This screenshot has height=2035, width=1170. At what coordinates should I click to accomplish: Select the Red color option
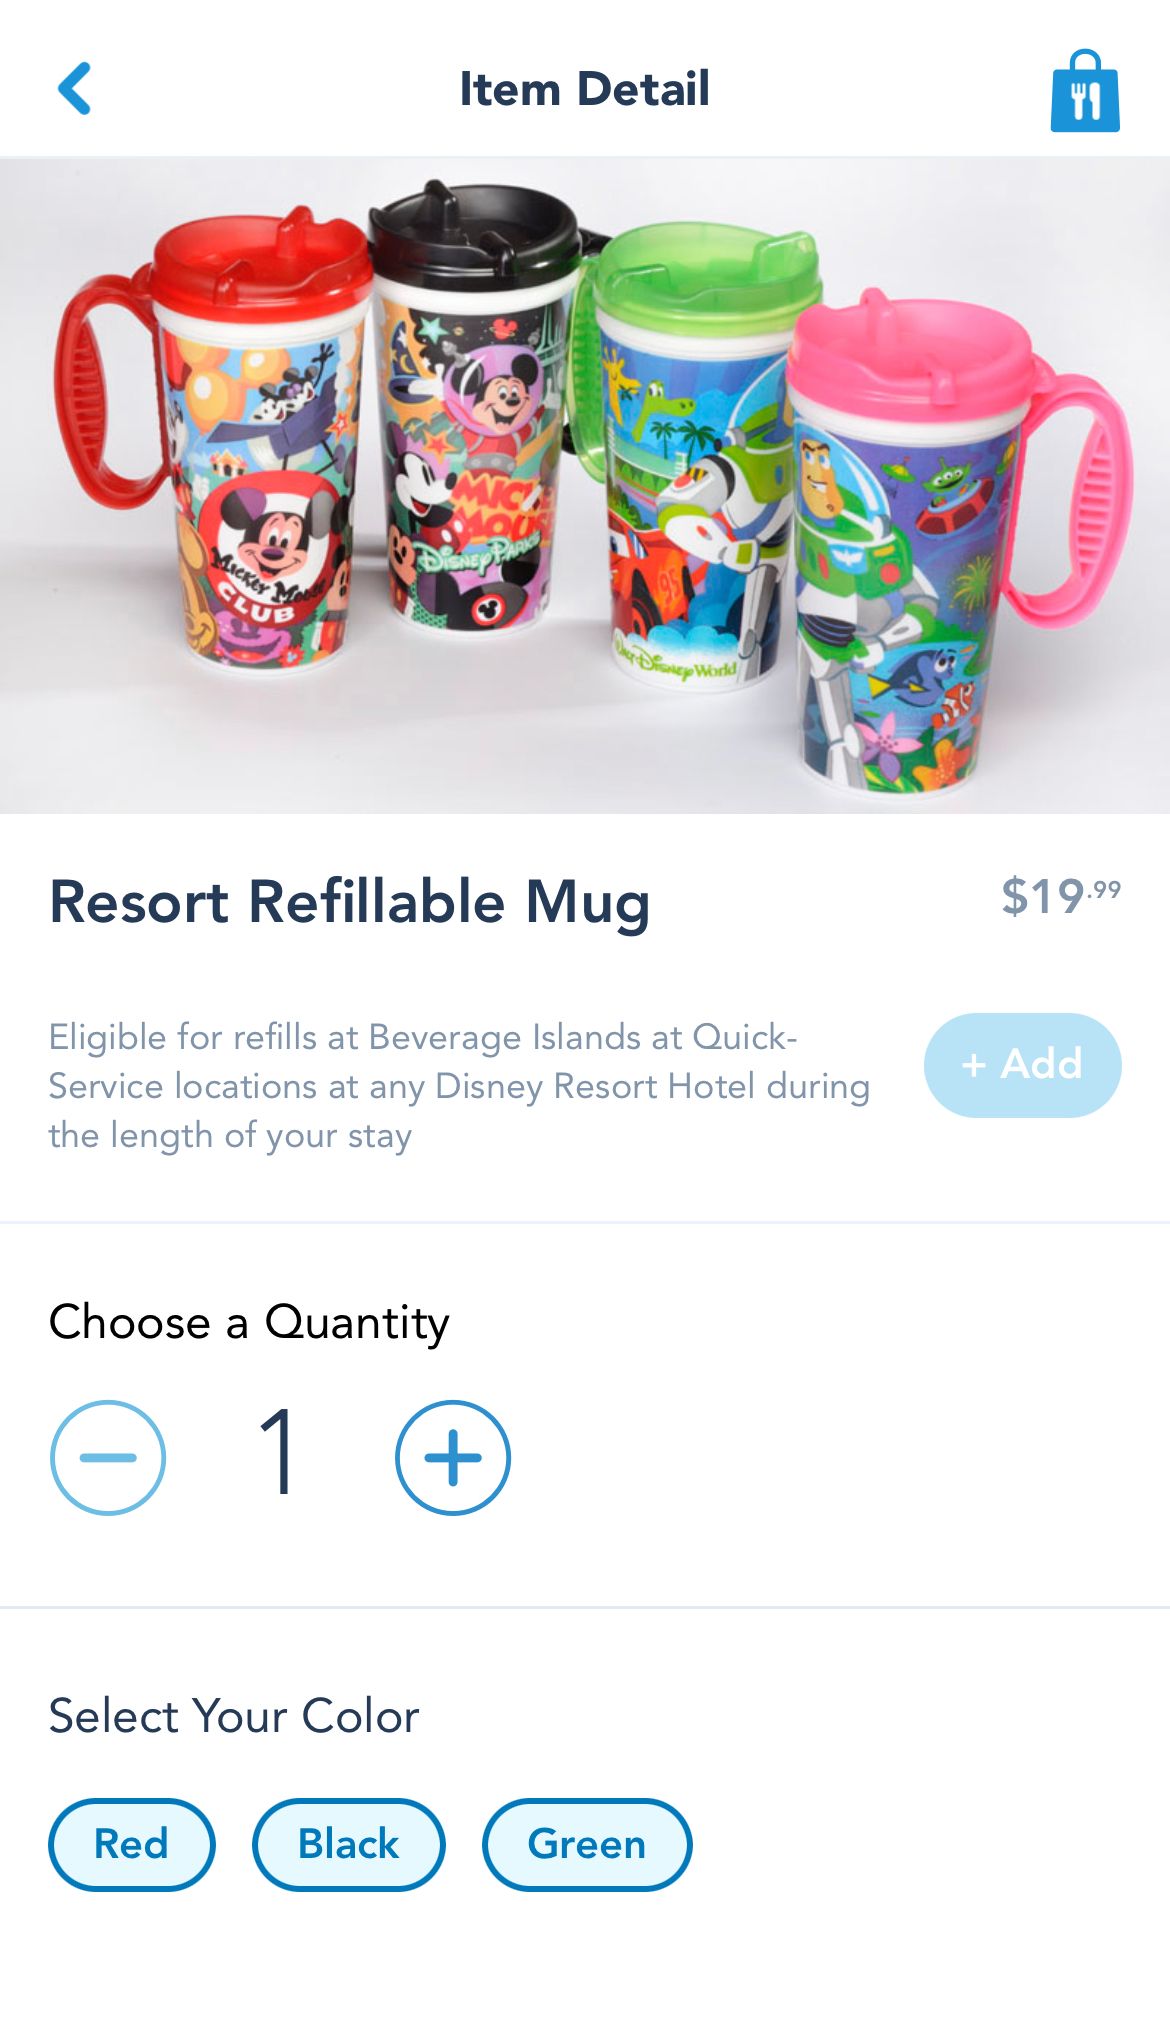[x=131, y=1844]
